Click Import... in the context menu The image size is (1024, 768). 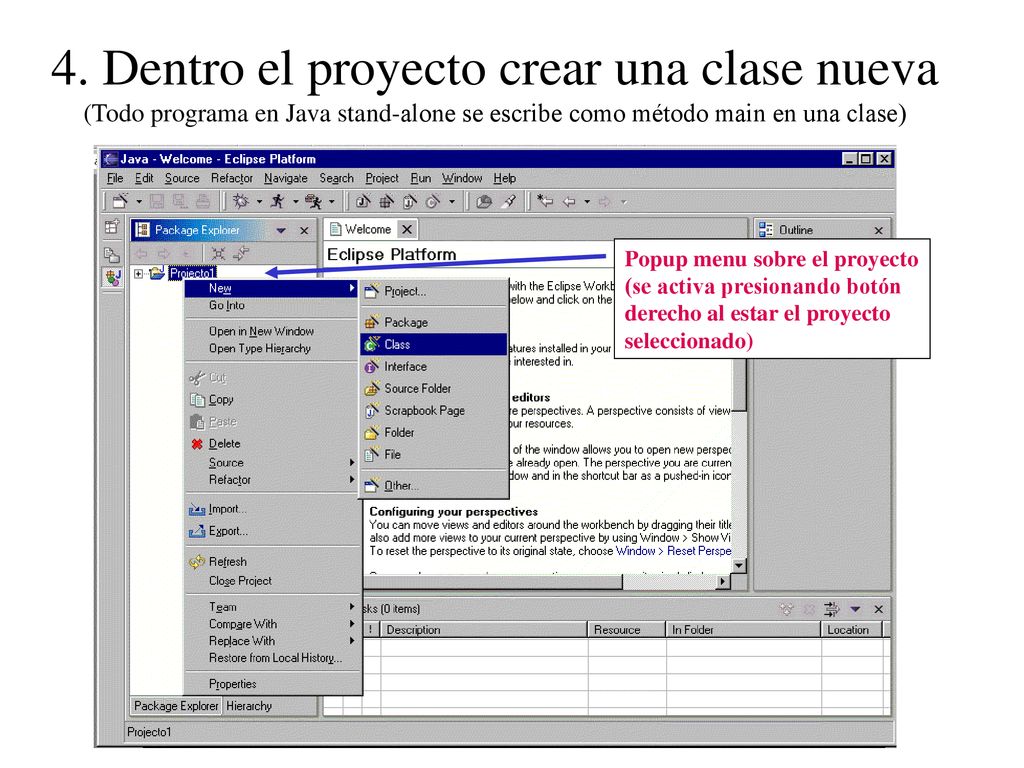coord(272,509)
